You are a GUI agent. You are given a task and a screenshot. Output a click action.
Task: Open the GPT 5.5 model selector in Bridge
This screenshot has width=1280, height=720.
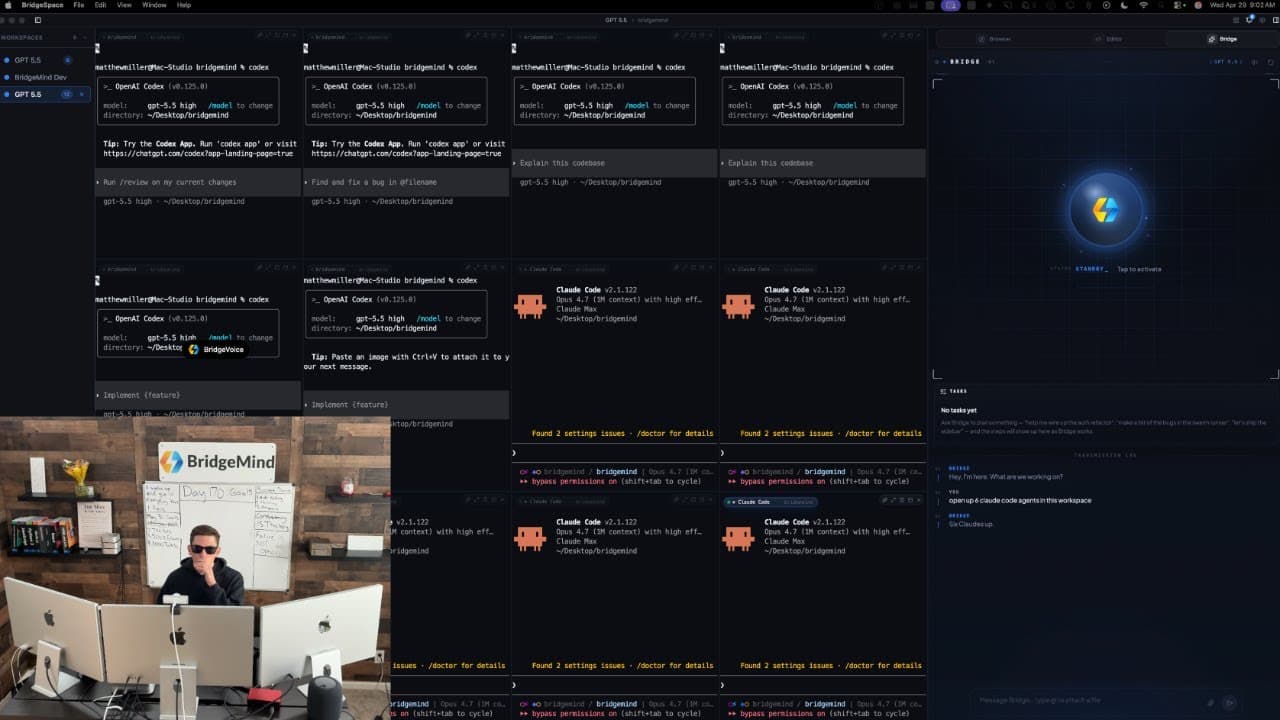click(x=1227, y=62)
